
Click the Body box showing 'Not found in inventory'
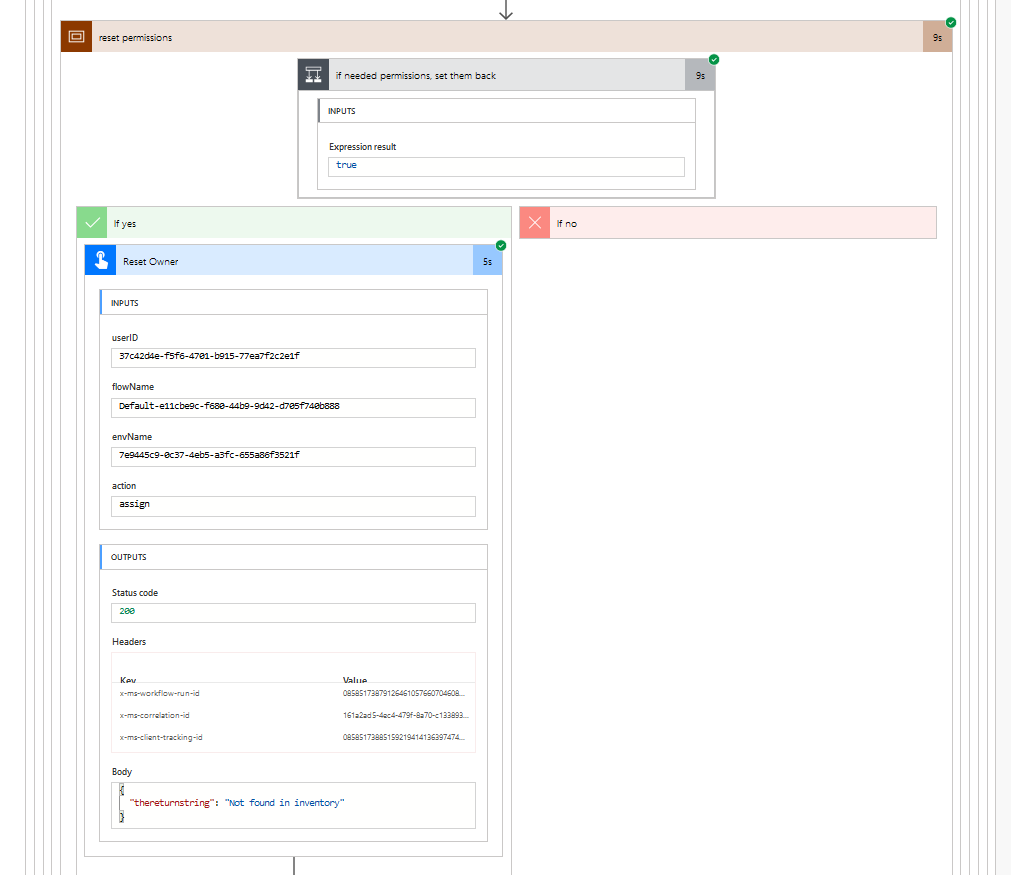point(293,805)
